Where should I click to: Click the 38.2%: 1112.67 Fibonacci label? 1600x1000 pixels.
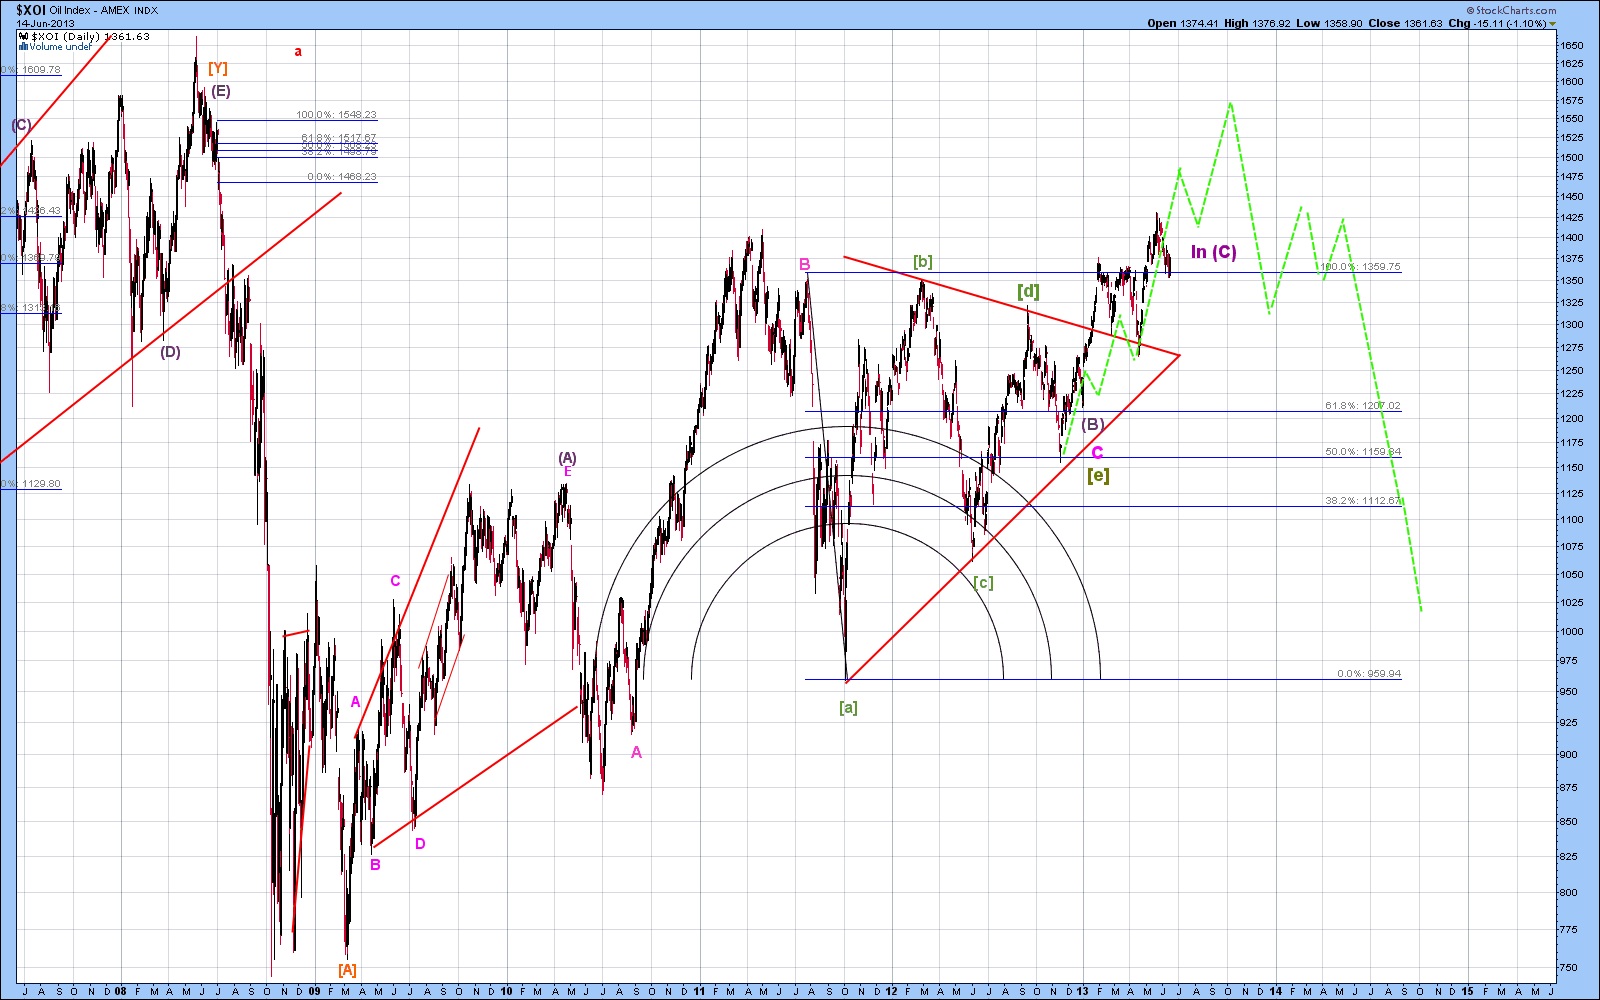pos(1363,500)
